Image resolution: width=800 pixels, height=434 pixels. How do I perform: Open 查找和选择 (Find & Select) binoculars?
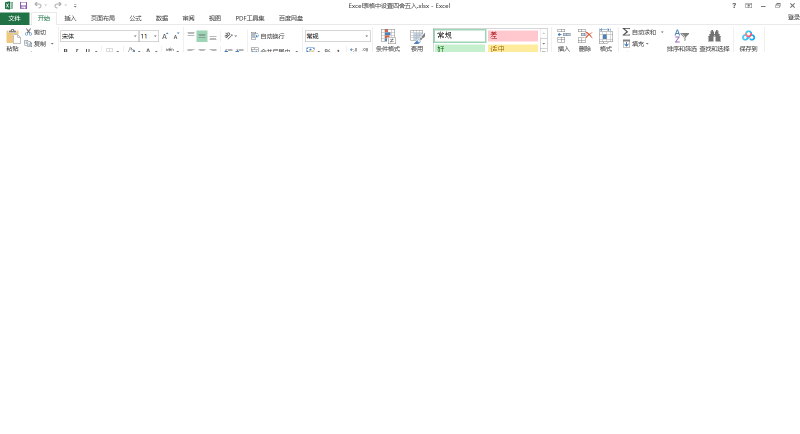714,40
